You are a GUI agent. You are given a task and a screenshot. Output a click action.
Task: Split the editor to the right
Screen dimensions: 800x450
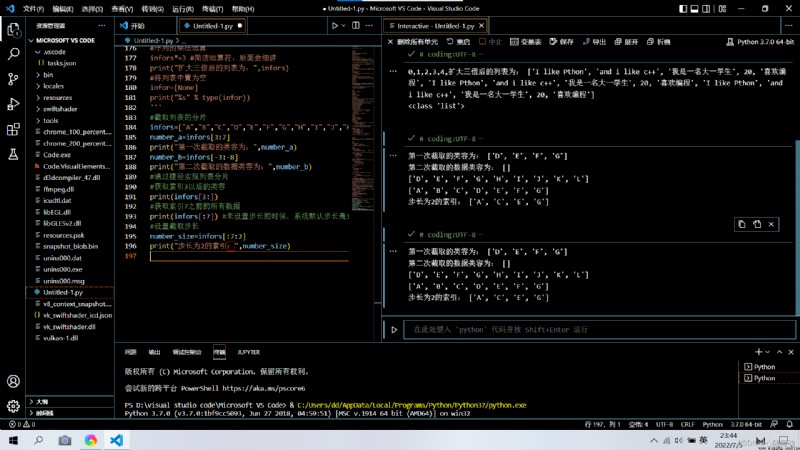(356, 26)
